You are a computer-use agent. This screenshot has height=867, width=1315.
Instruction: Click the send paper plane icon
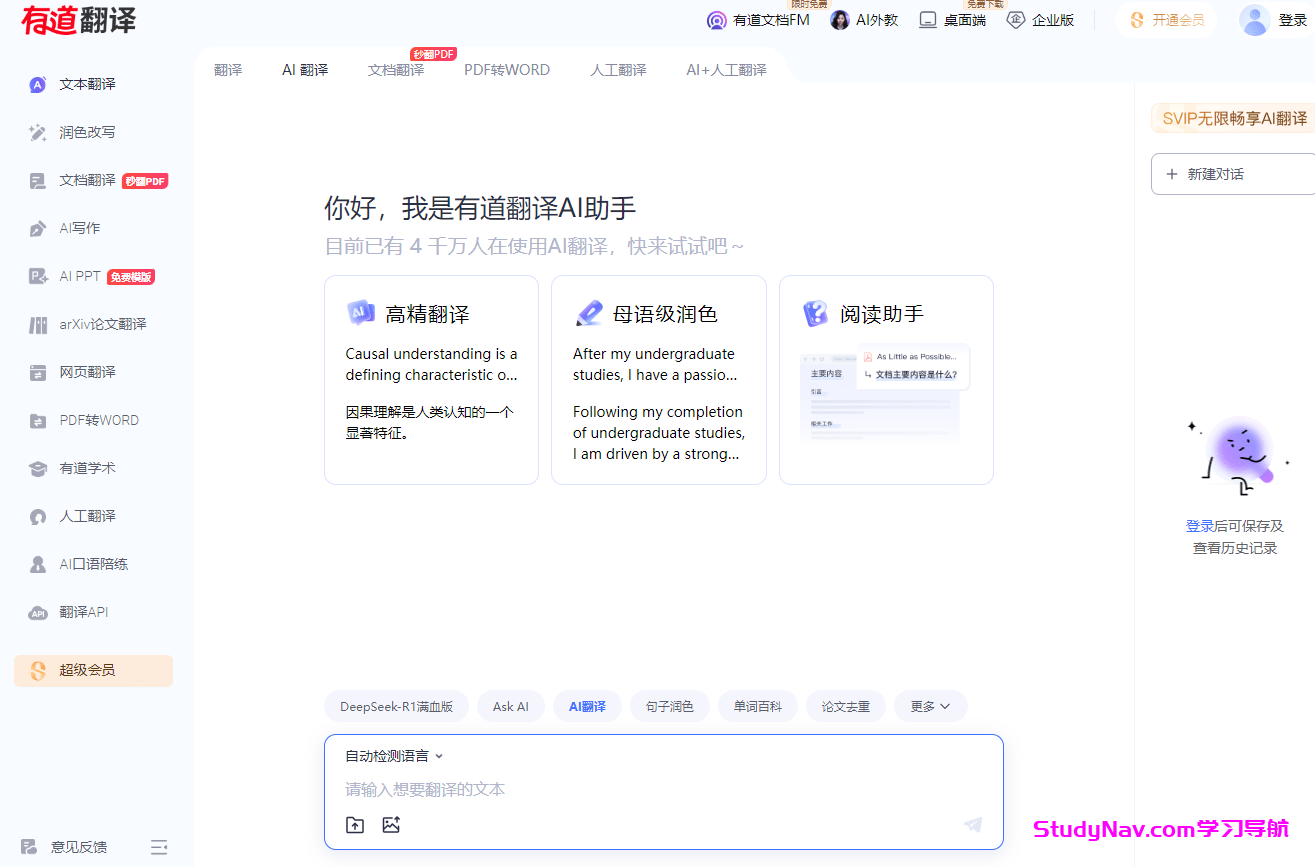click(x=973, y=824)
